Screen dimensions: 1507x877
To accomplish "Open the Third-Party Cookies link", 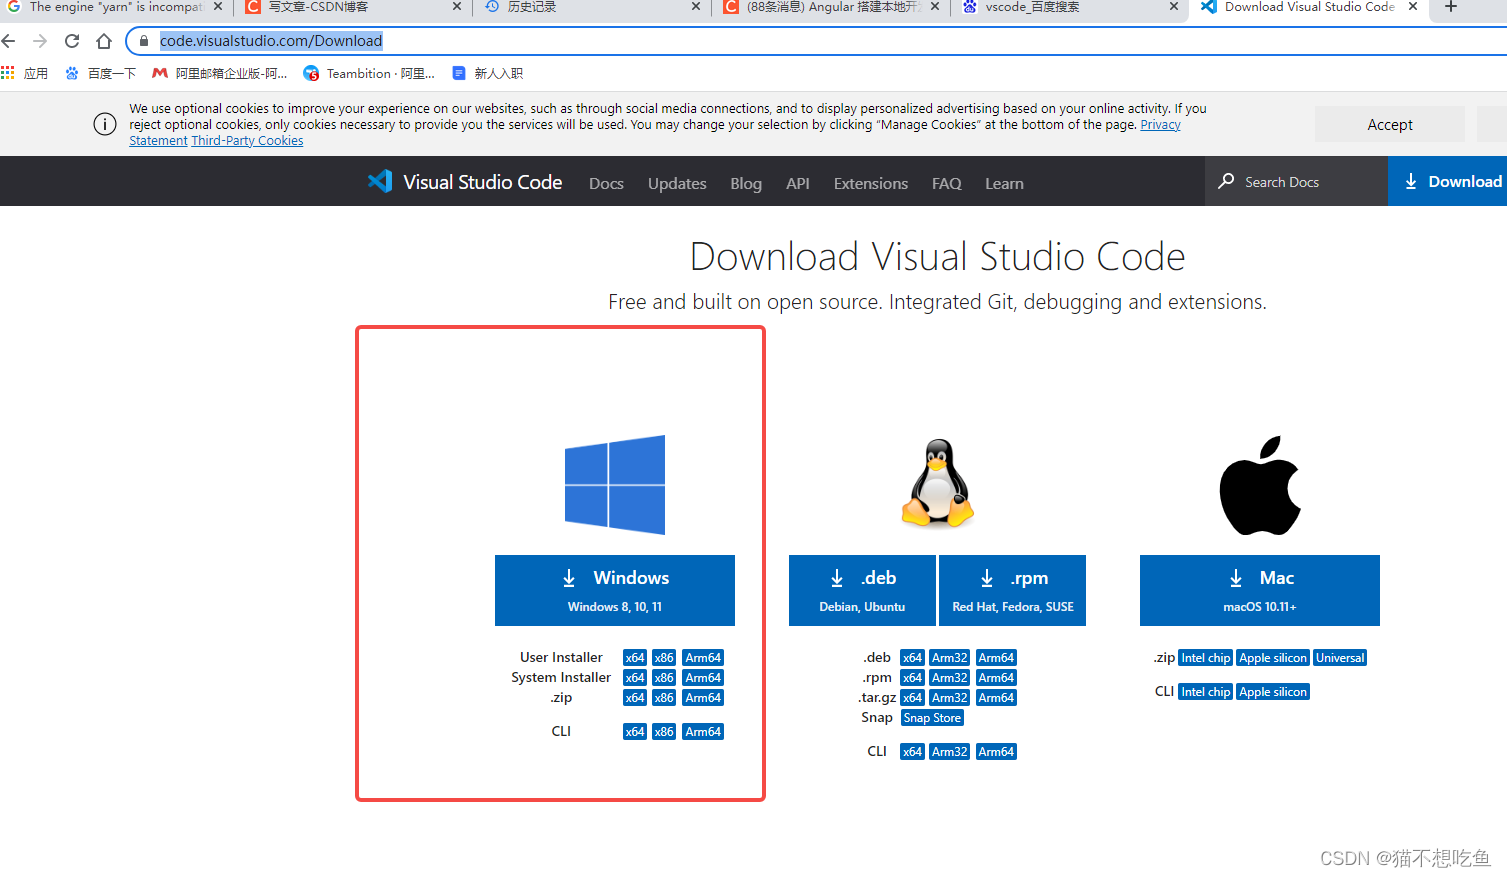I will [x=247, y=141].
